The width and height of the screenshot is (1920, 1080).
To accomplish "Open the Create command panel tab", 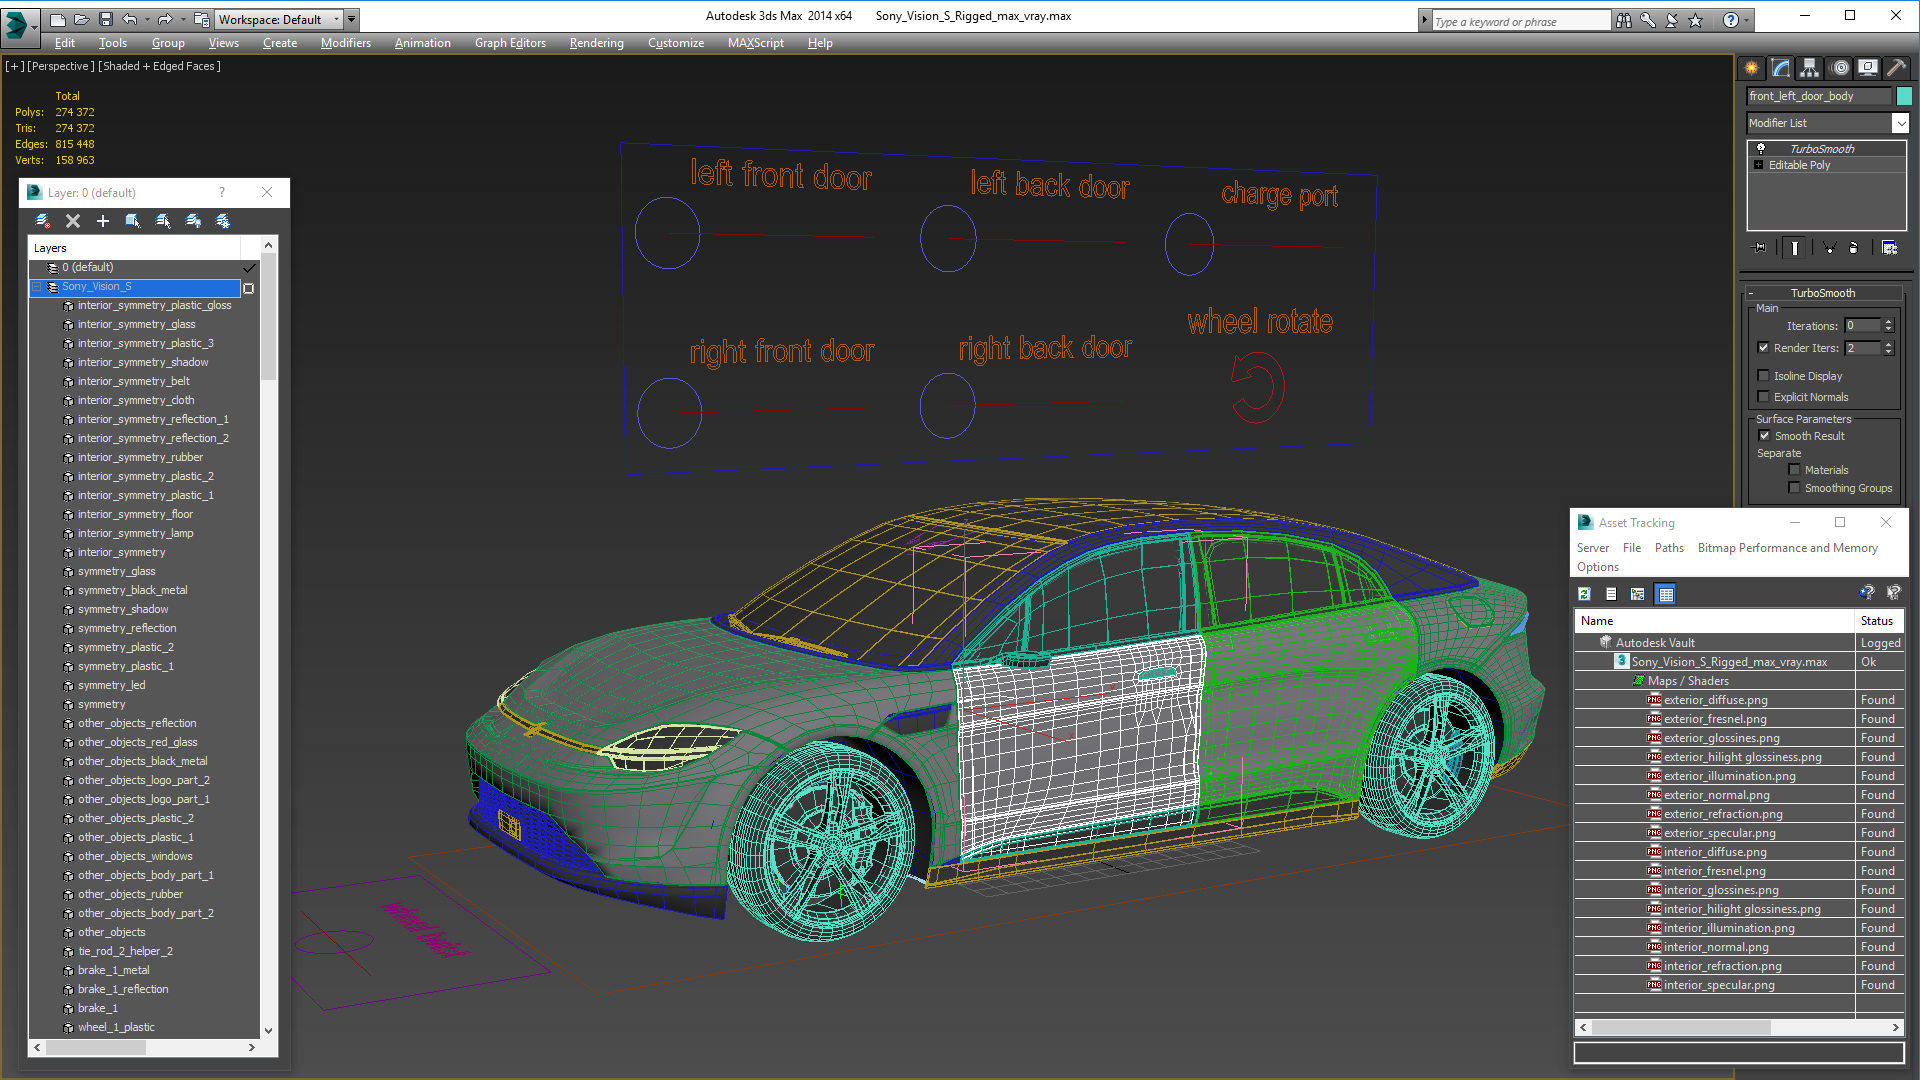I will click(1752, 68).
